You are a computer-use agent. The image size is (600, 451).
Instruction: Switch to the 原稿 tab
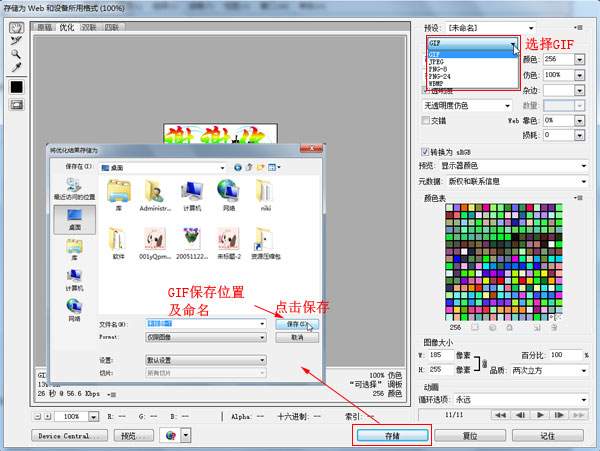pyautogui.click(x=45, y=27)
